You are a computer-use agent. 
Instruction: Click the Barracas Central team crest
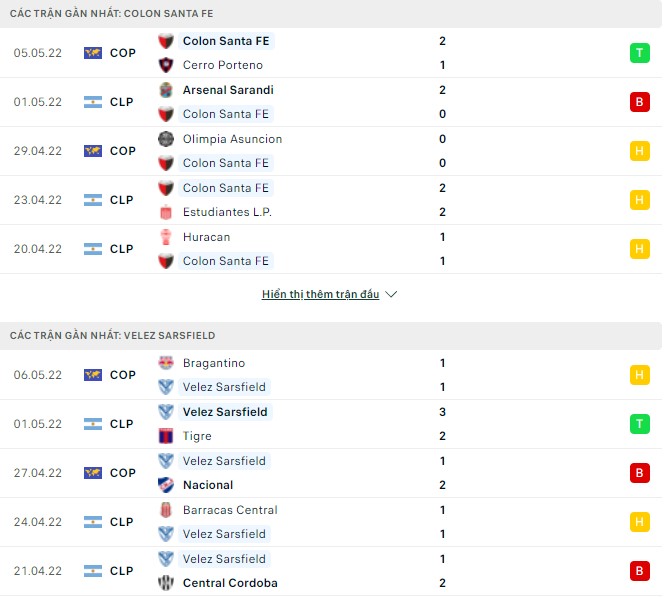[166, 510]
